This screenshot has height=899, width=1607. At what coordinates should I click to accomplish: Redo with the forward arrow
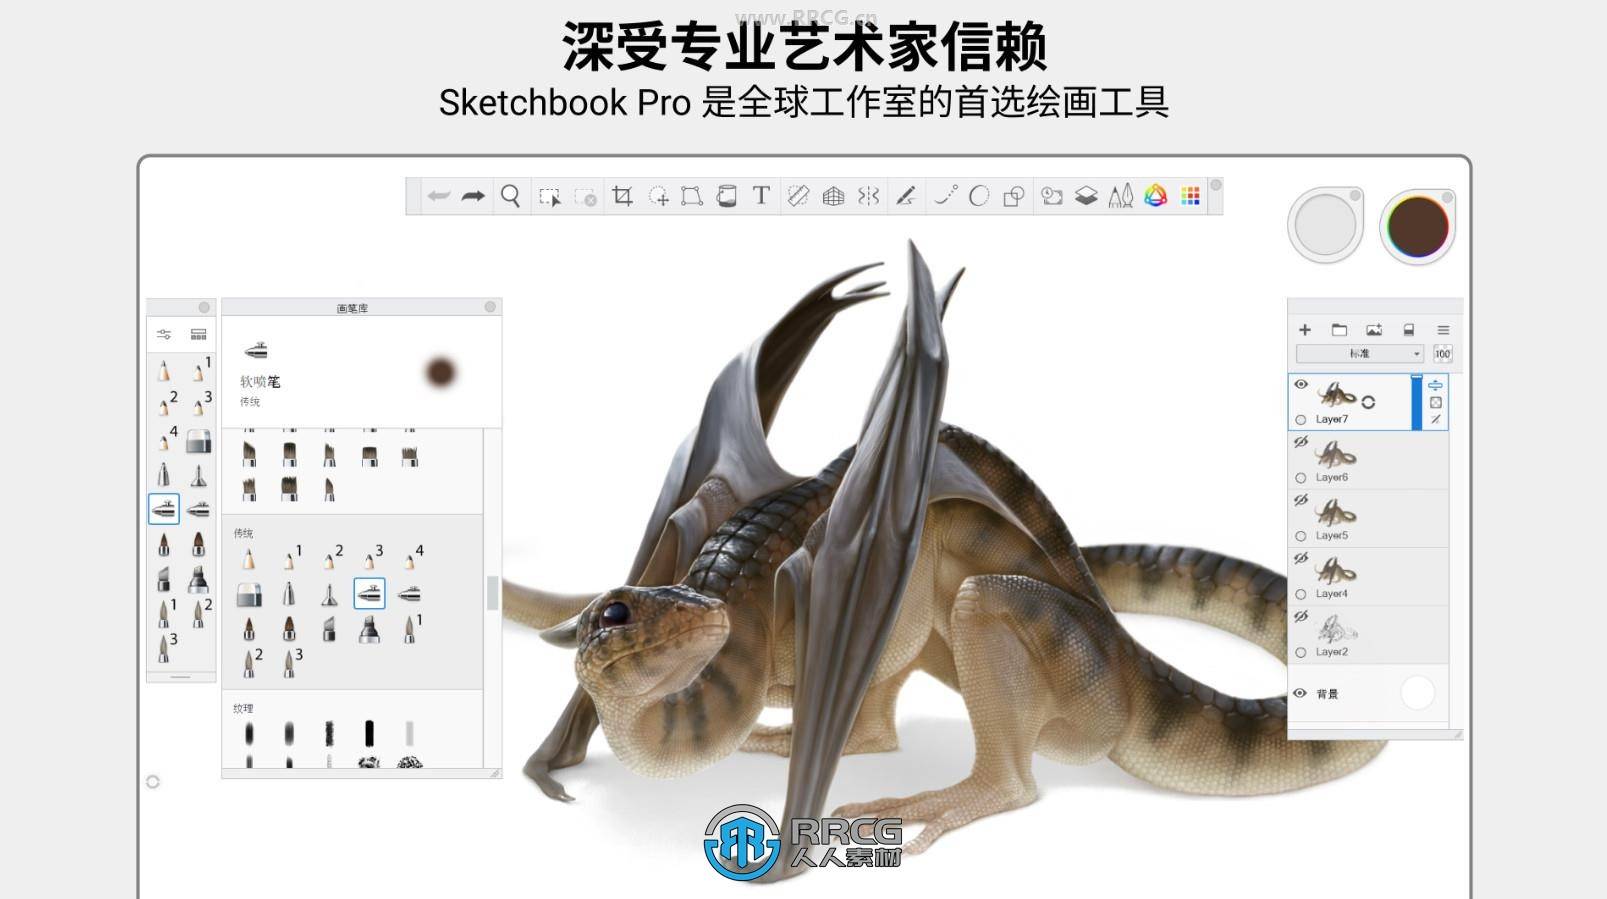click(473, 196)
